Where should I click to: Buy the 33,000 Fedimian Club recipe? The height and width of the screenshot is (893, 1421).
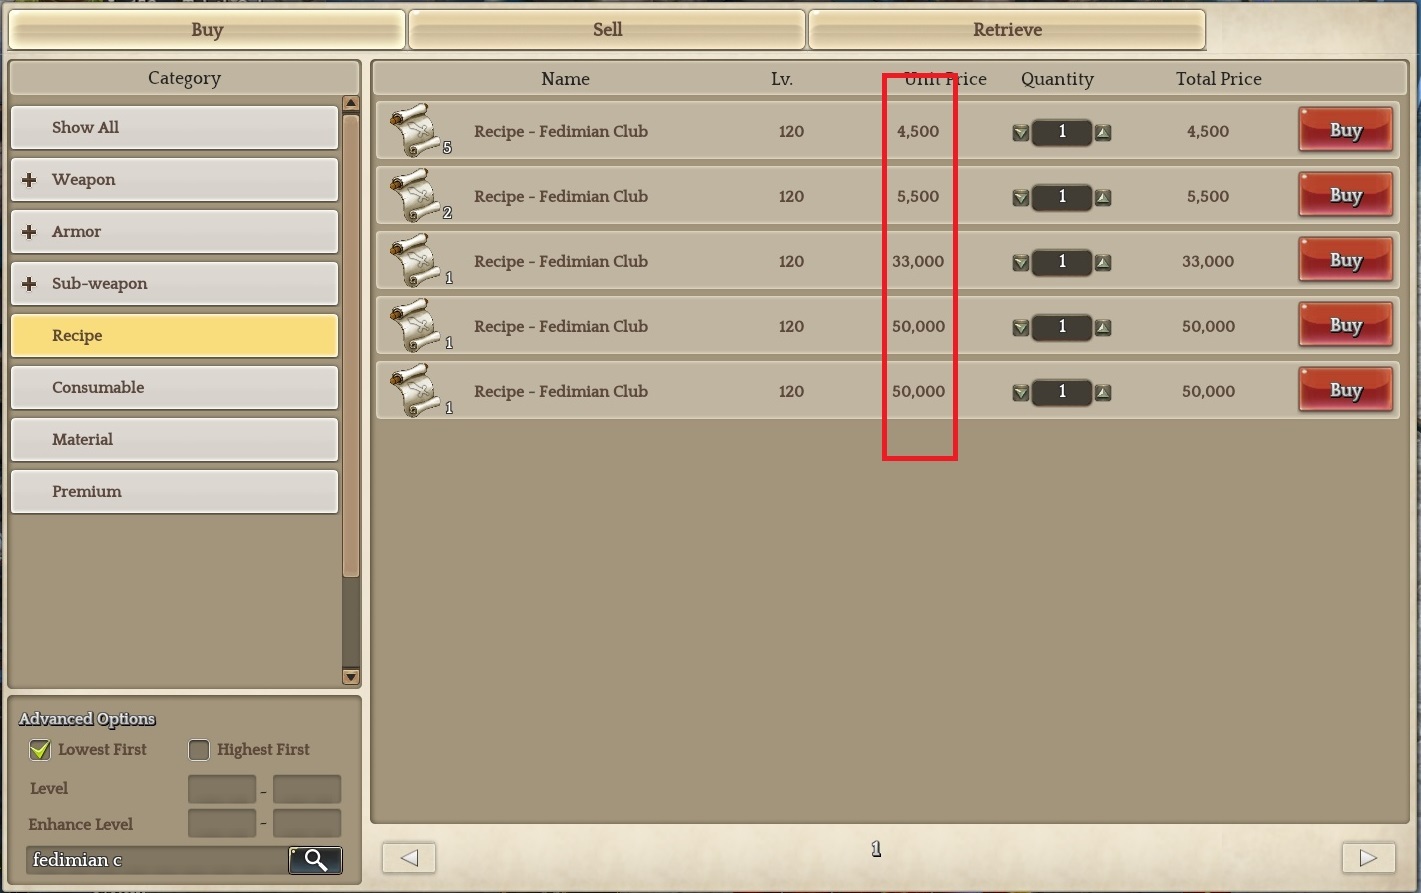tap(1346, 260)
